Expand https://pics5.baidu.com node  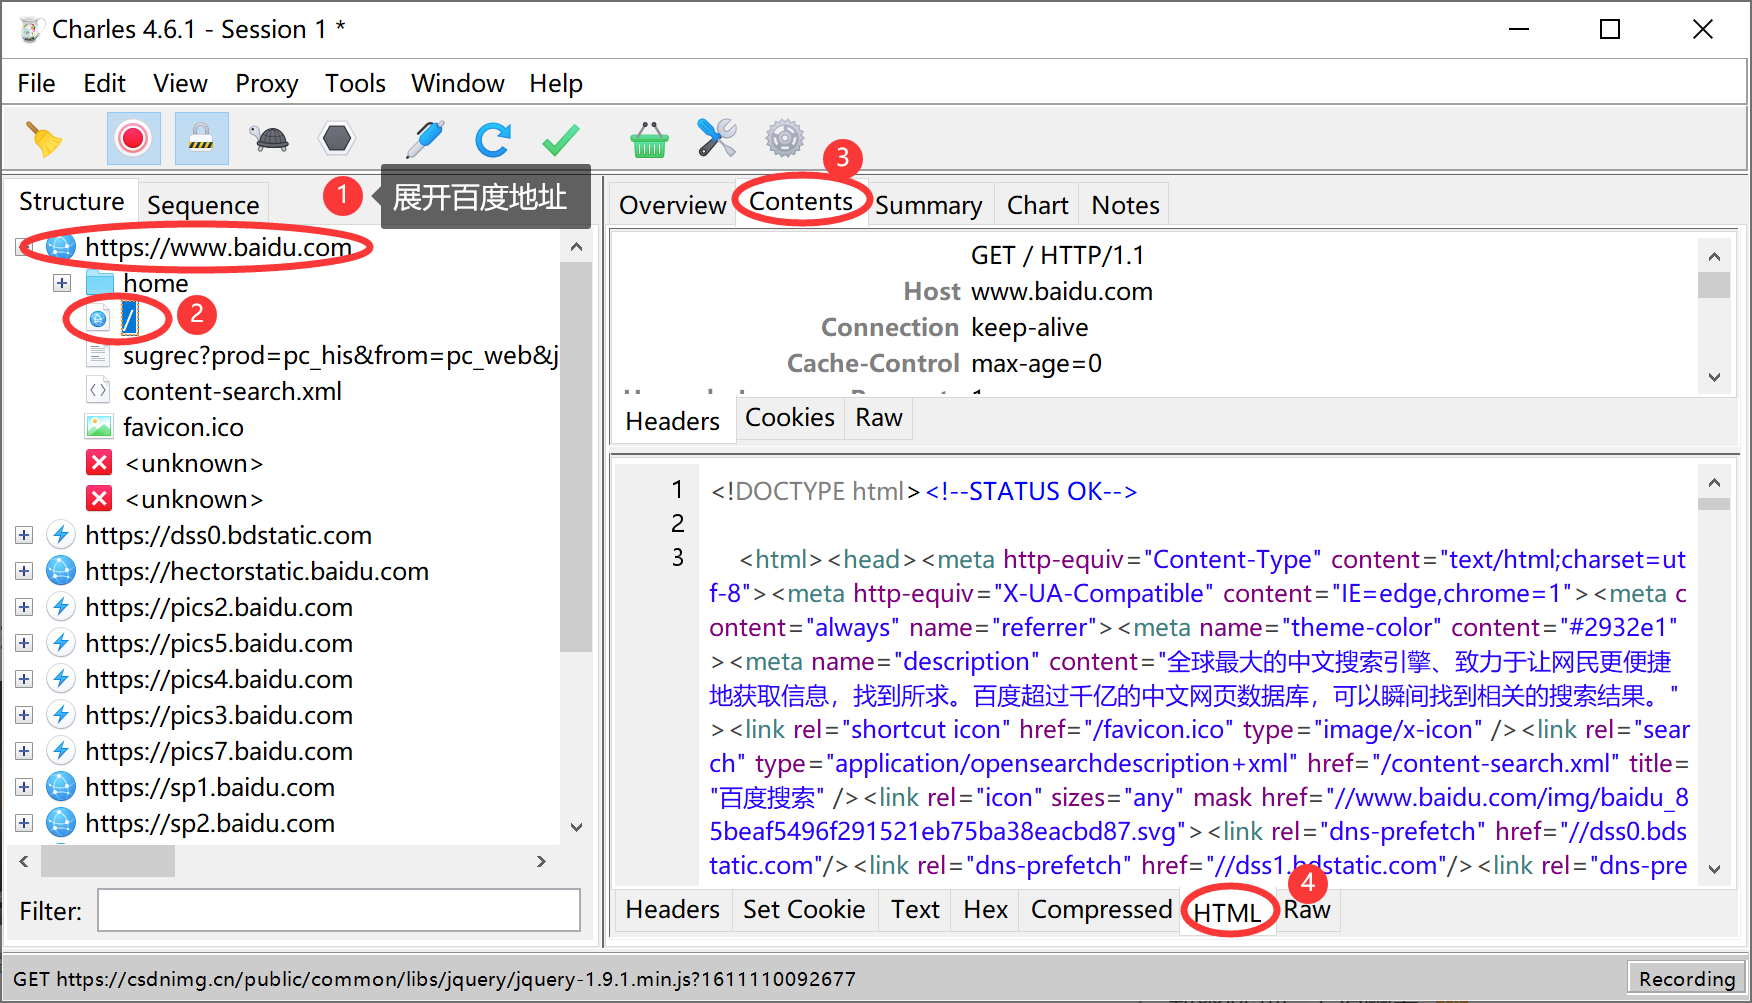24,643
